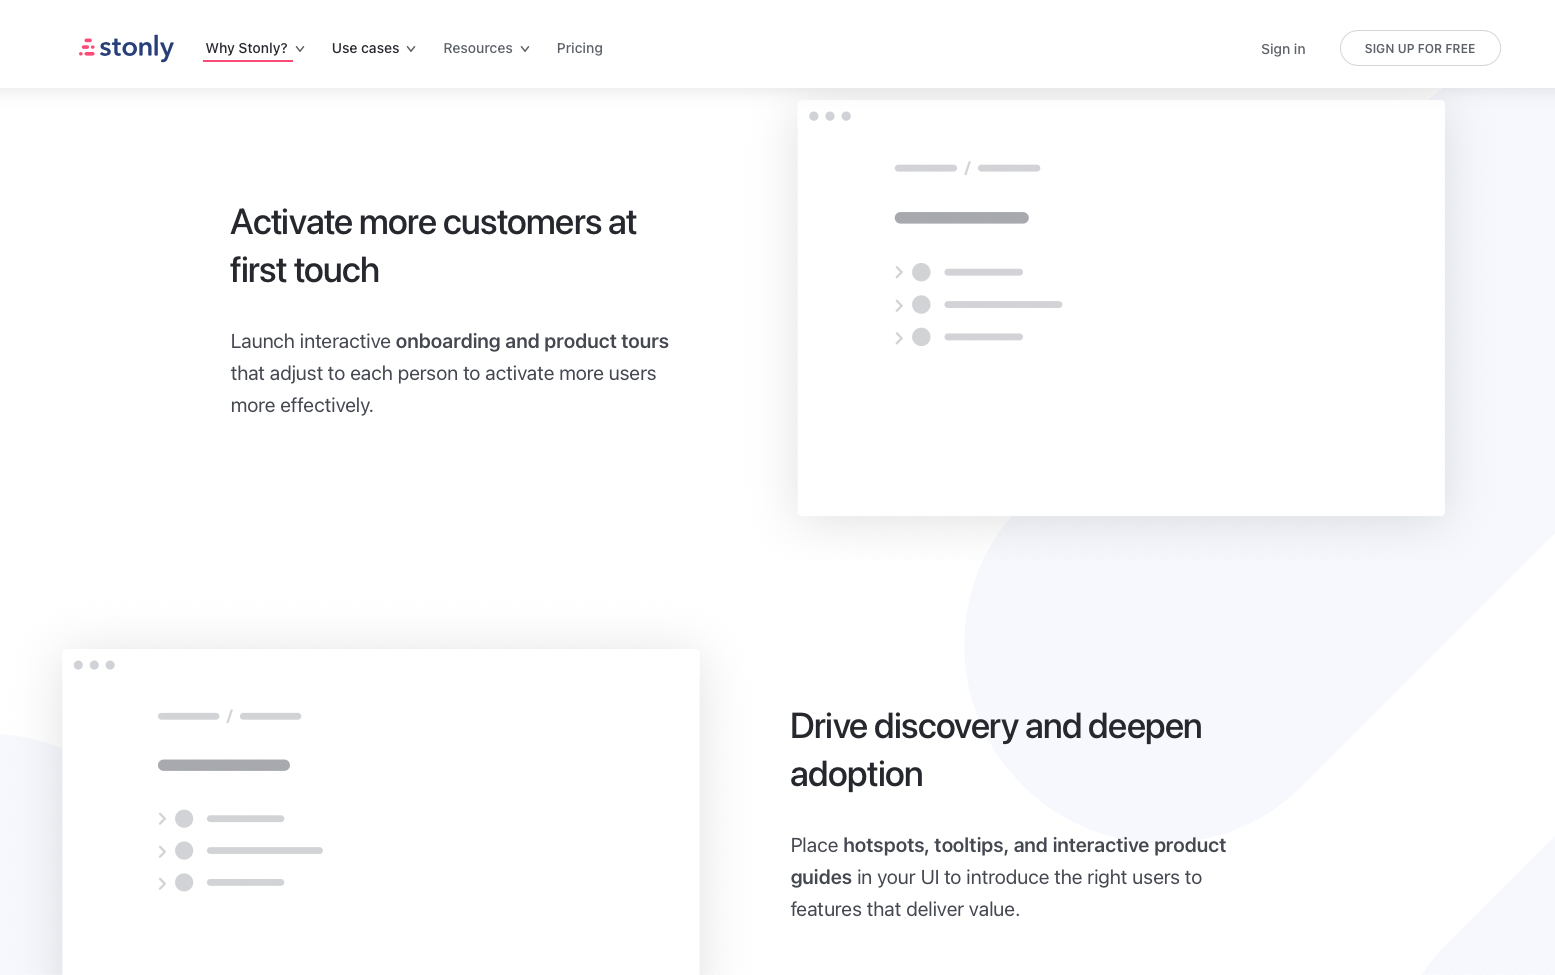Click the "Drive discovery and deepen adoption" heading

click(x=995, y=750)
